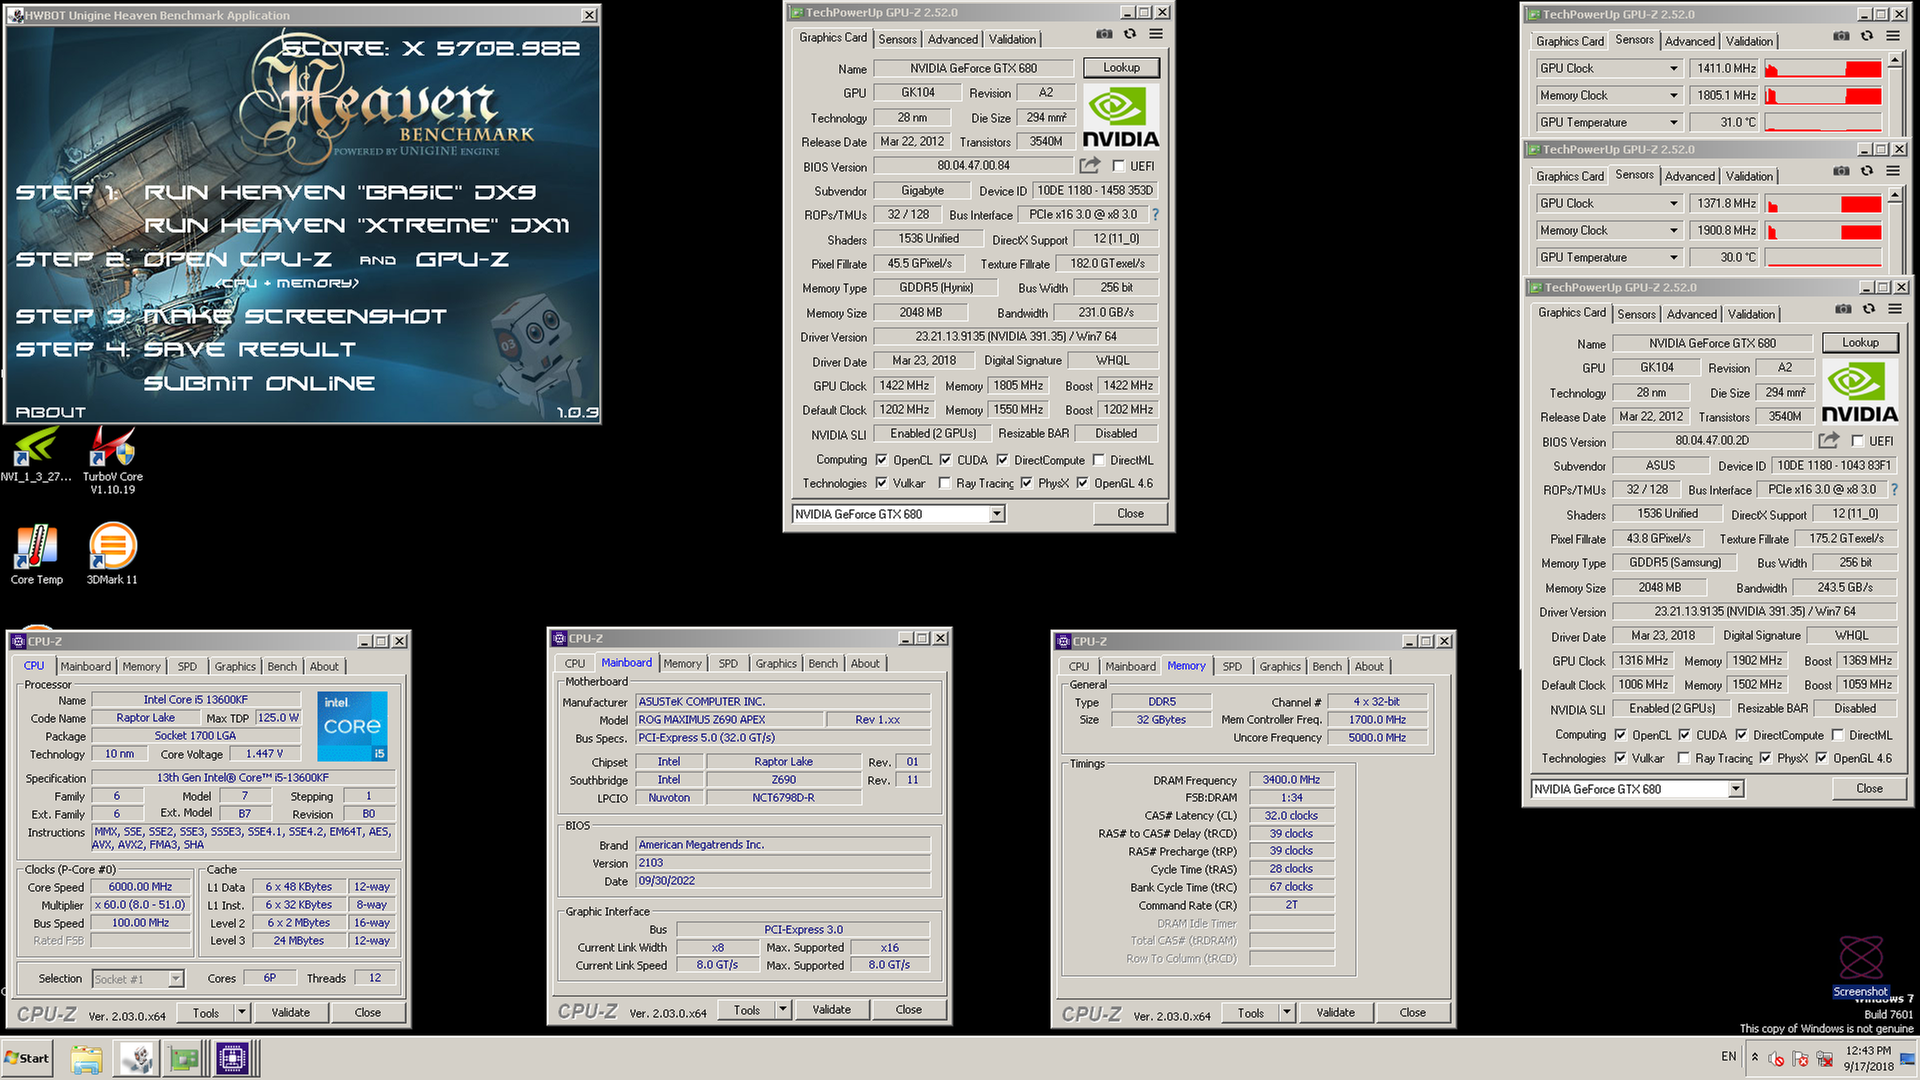Viewport: 1920px width, 1080px height.
Task: Click the GPU Clock graph in the sensors window showing 1411.0 MHz
Action: pos(1823,68)
